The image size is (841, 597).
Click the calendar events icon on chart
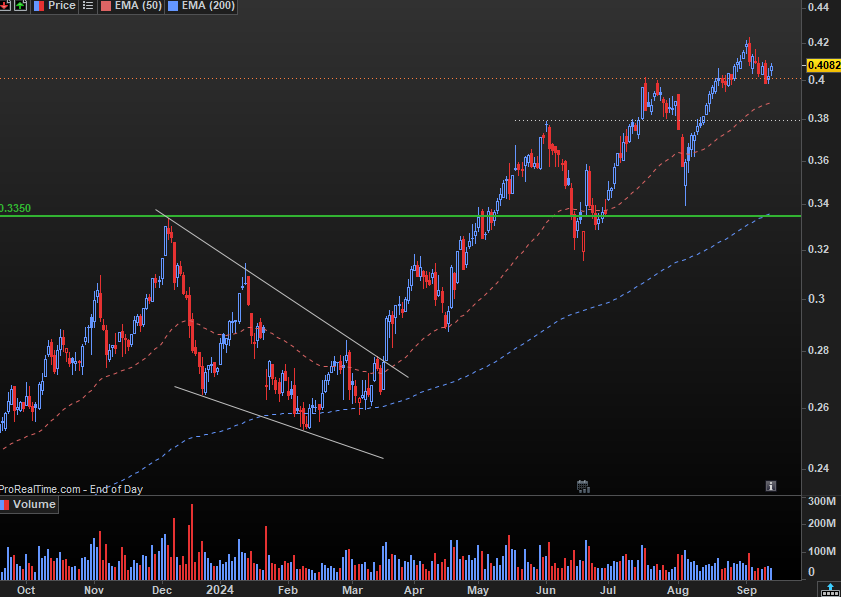583,486
